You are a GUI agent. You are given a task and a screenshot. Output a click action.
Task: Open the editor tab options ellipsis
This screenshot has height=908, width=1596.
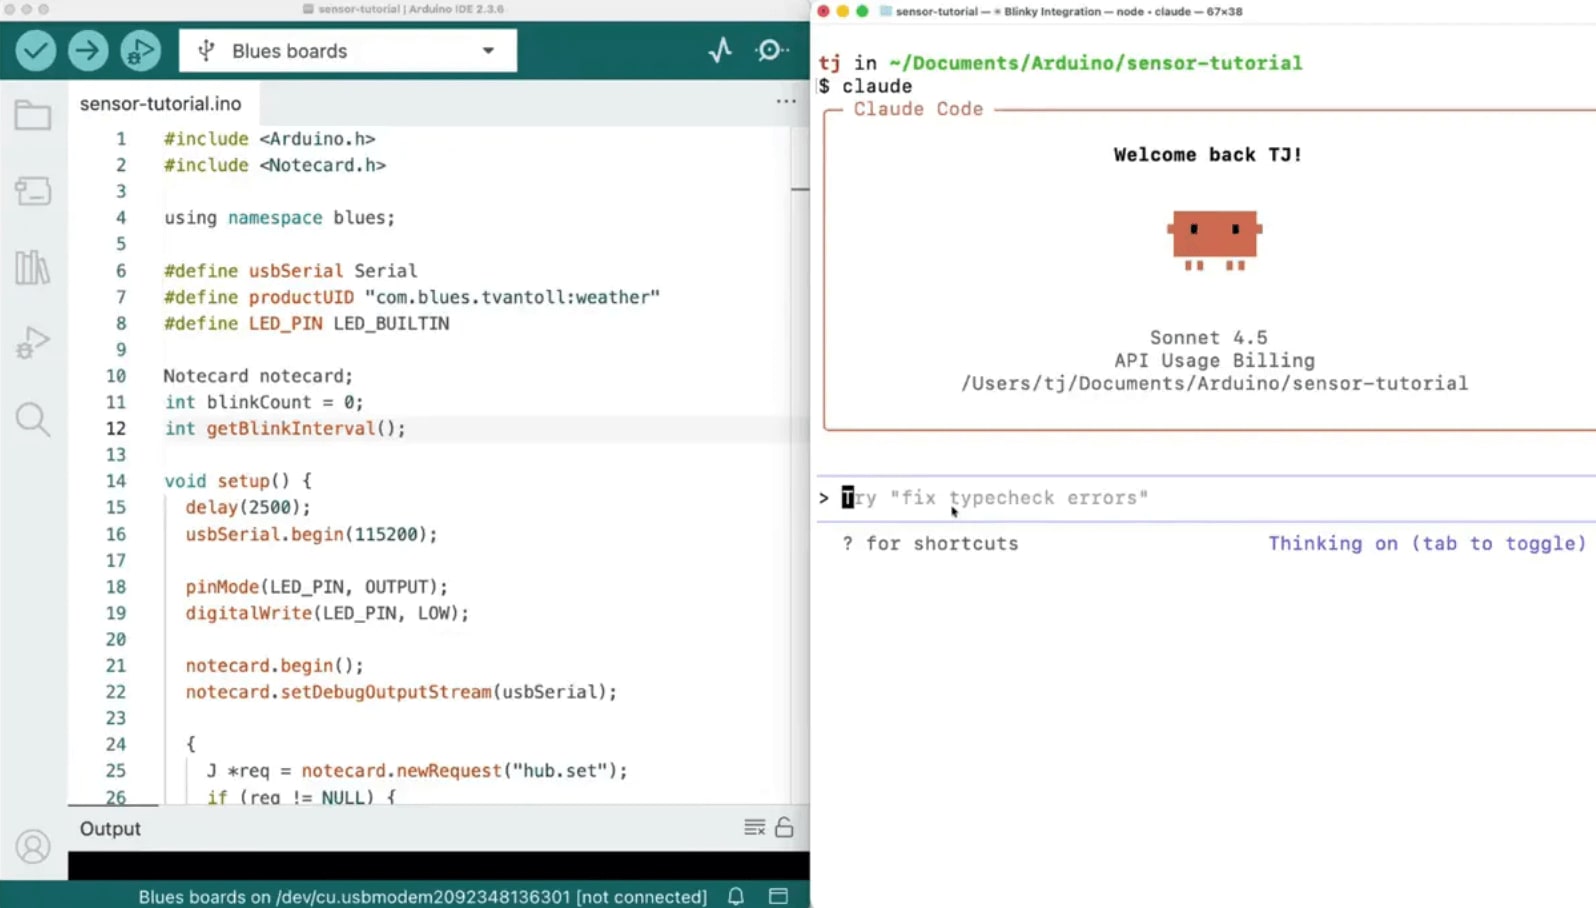[786, 101]
